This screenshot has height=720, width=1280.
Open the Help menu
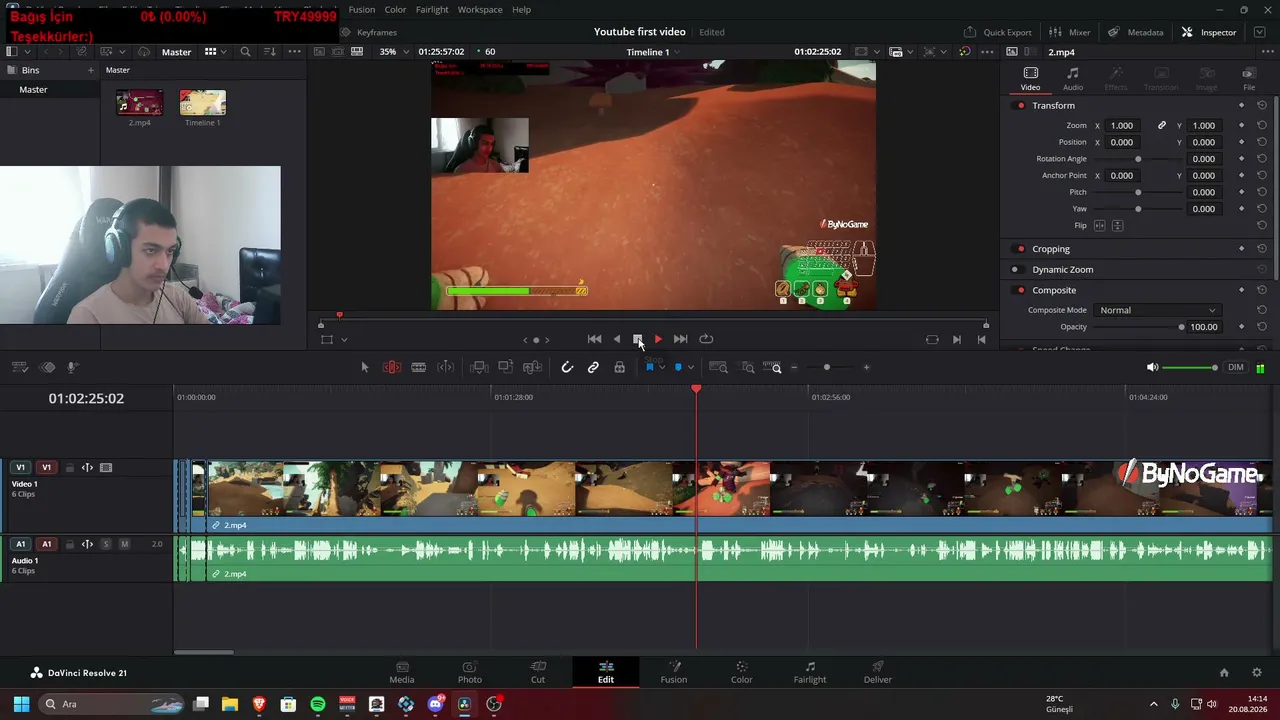pos(522,10)
